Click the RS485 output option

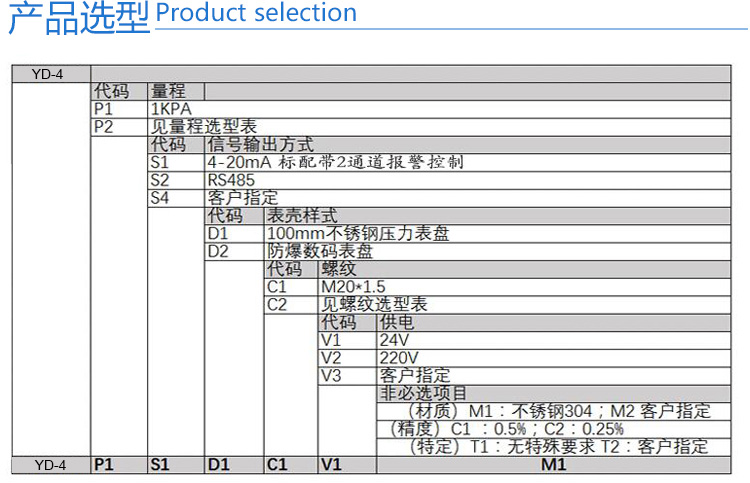pos(231,180)
